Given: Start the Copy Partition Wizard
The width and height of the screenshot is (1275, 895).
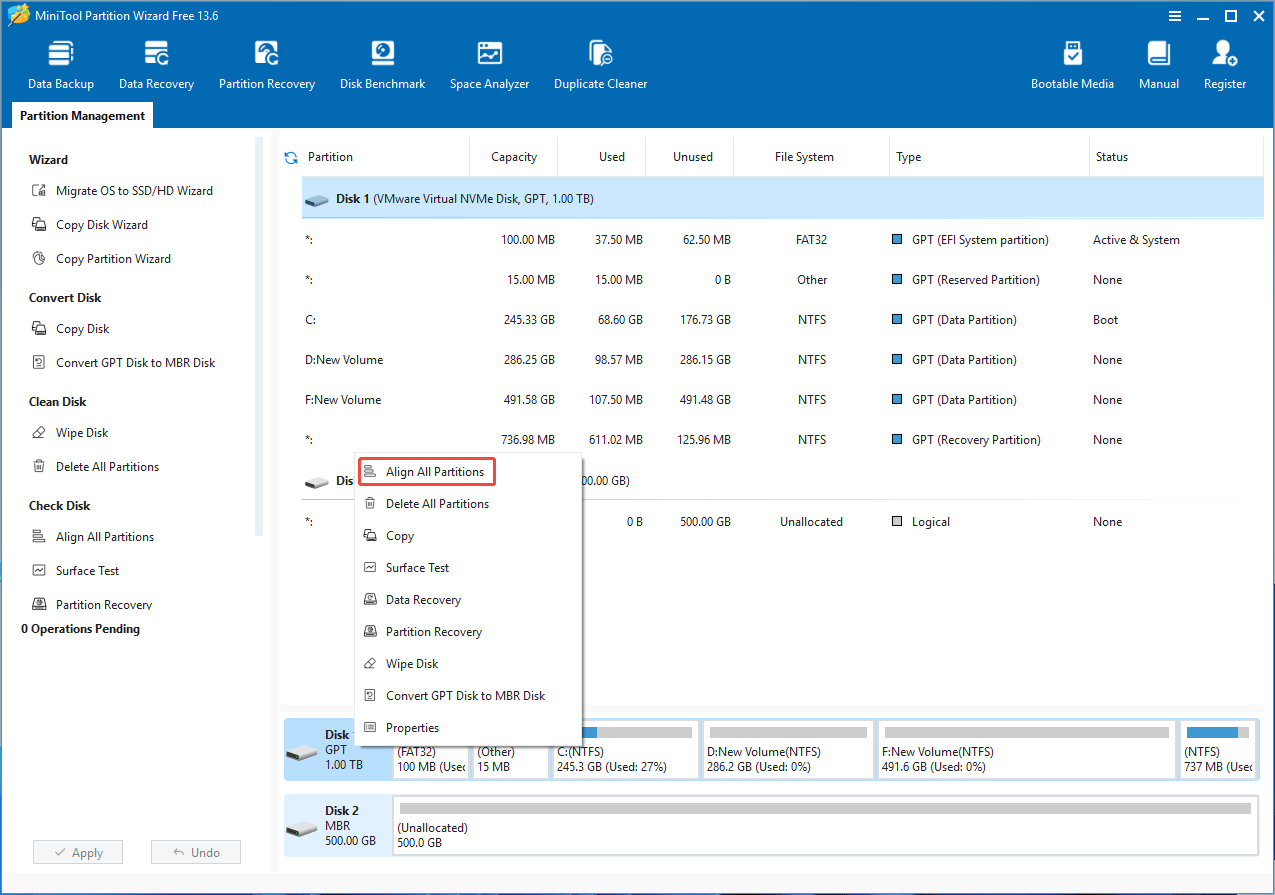Looking at the screenshot, I should [101, 259].
